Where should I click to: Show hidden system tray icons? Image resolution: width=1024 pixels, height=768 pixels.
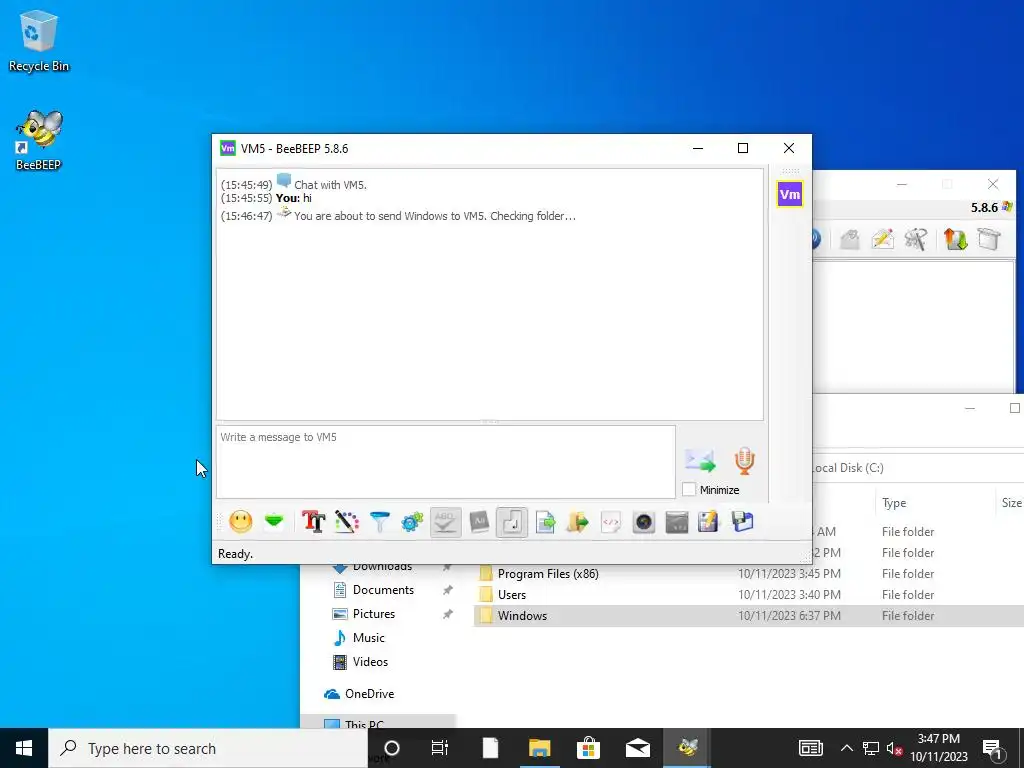[846, 748]
